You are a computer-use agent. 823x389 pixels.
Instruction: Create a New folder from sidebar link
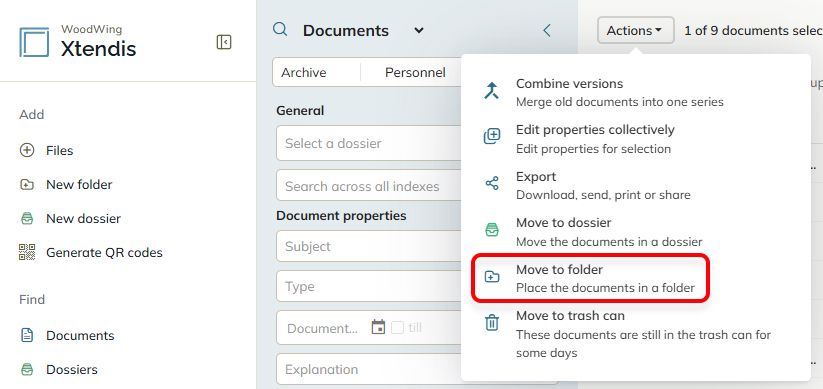pyautogui.click(x=79, y=185)
